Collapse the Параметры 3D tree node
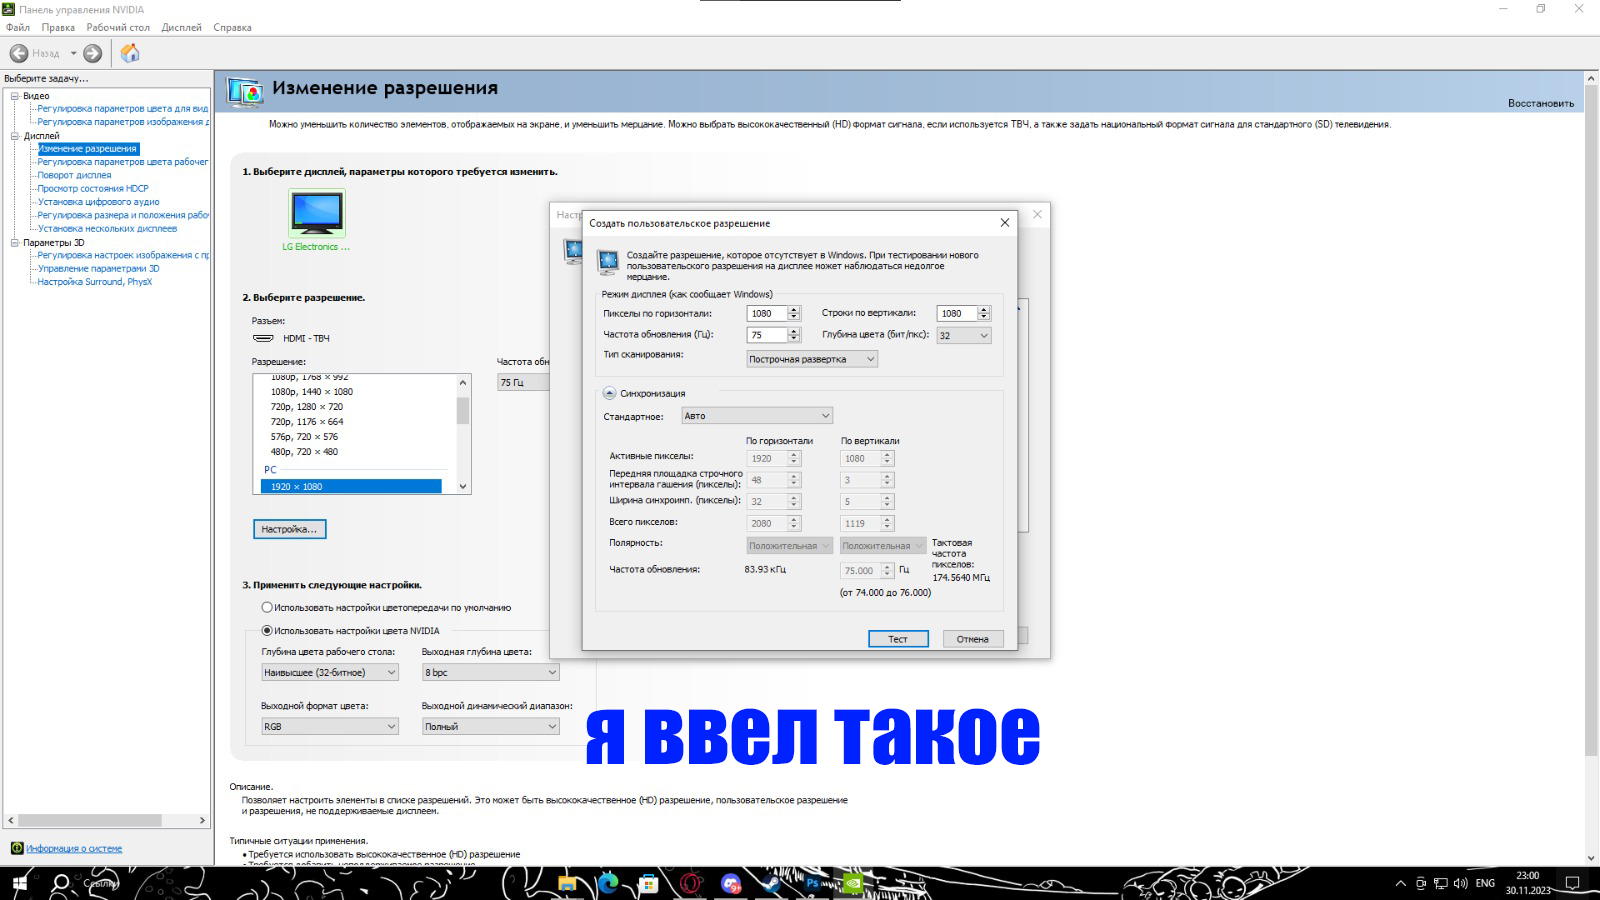This screenshot has height=900, width=1600. (15, 243)
